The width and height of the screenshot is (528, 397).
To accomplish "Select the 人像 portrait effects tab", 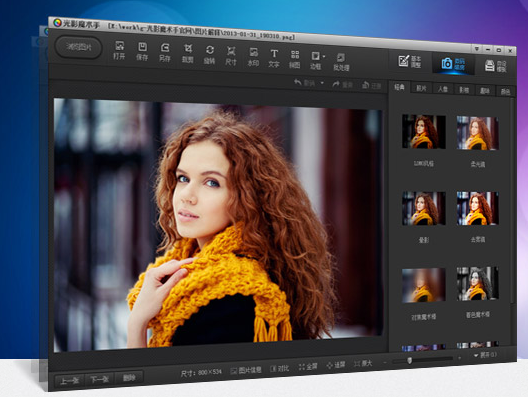I will click(443, 89).
